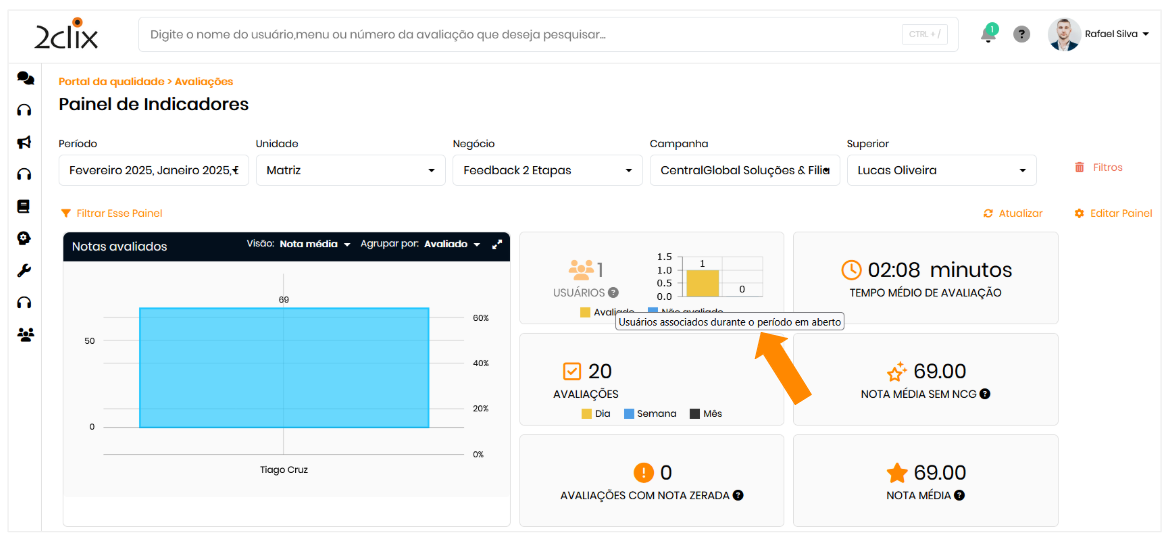
Task: Click Editar Painel link
Action: 1113,214
